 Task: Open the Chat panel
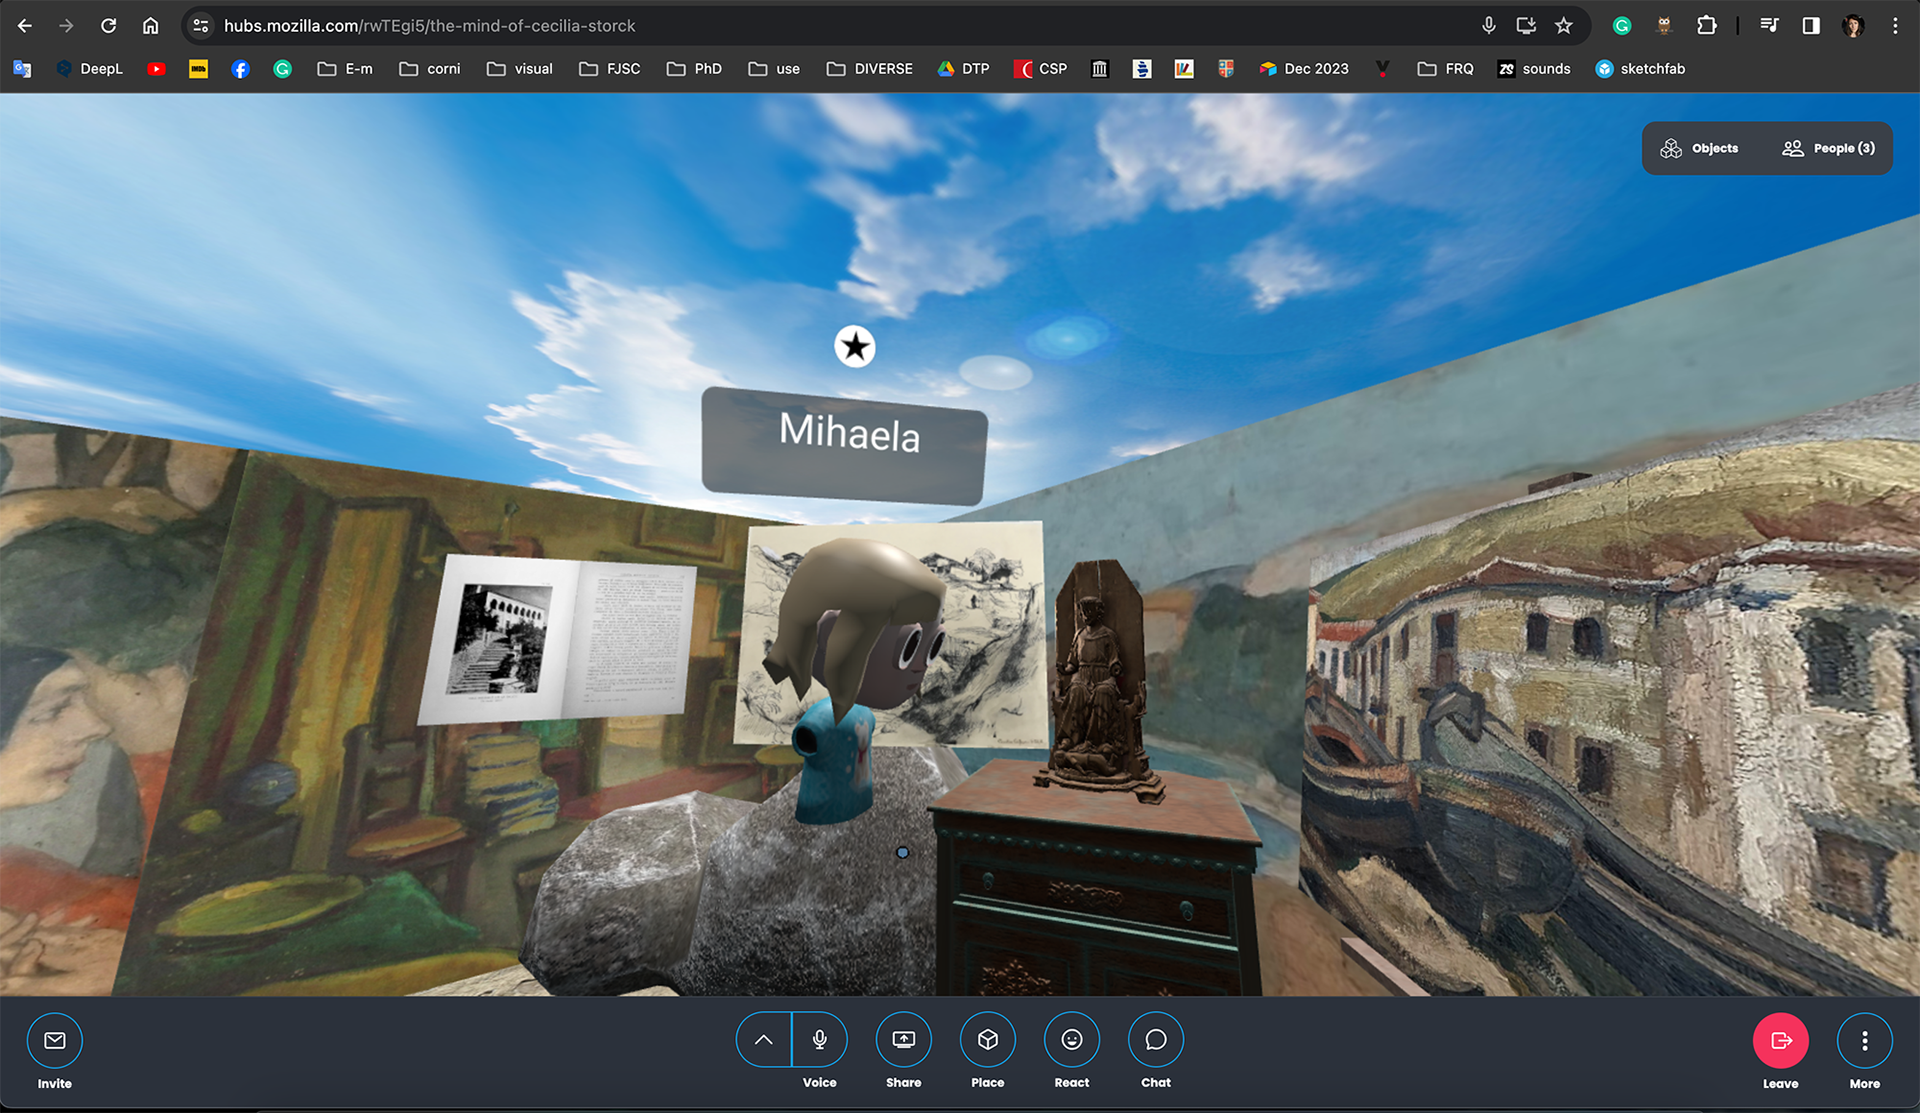pos(1155,1040)
